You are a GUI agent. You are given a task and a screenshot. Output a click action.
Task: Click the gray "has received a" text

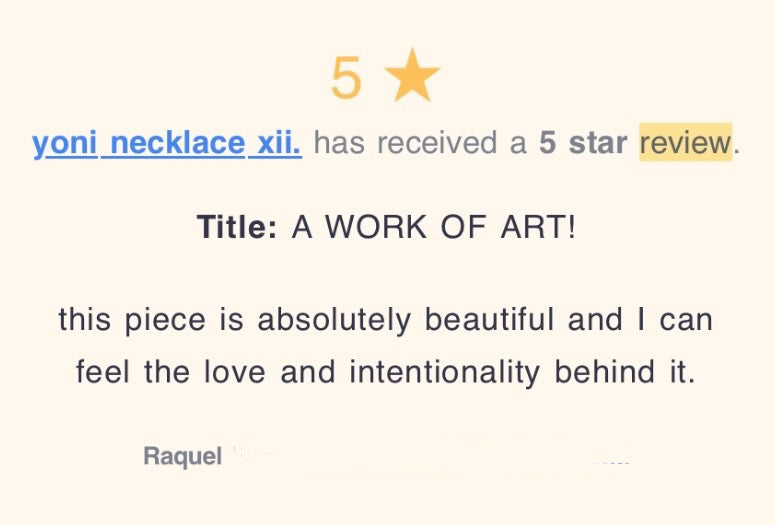click(x=420, y=143)
